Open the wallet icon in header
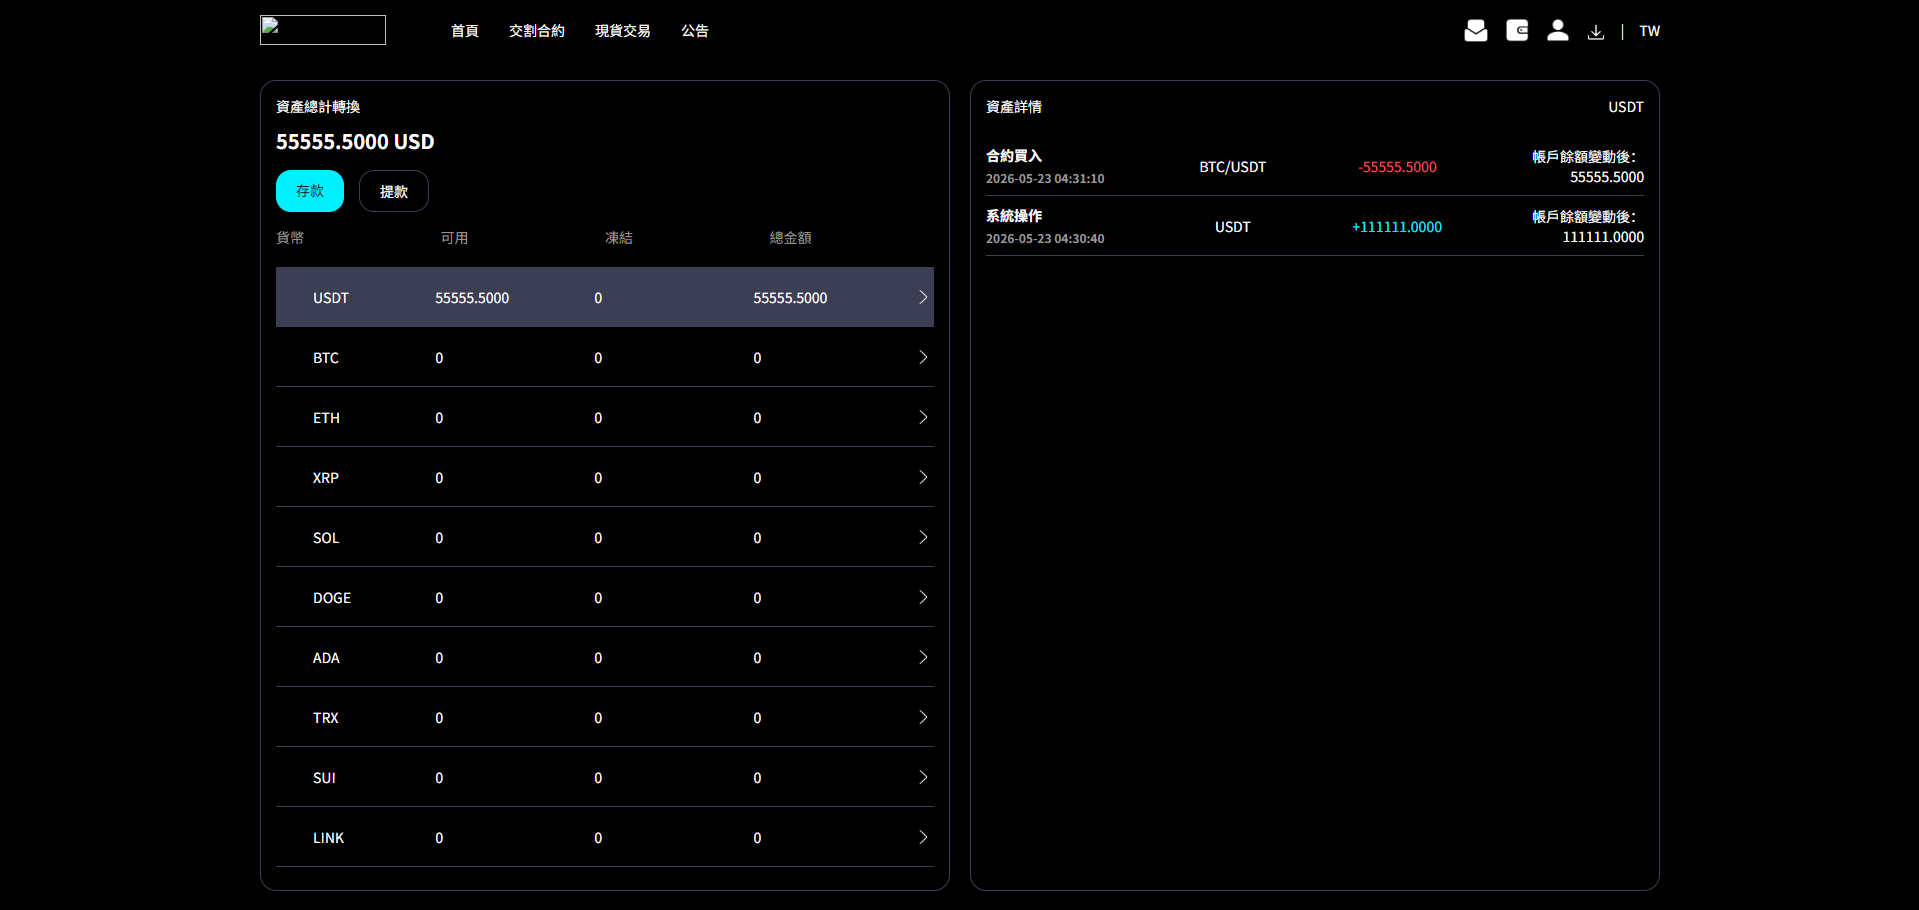This screenshot has height=910, width=1919. [x=1517, y=31]
